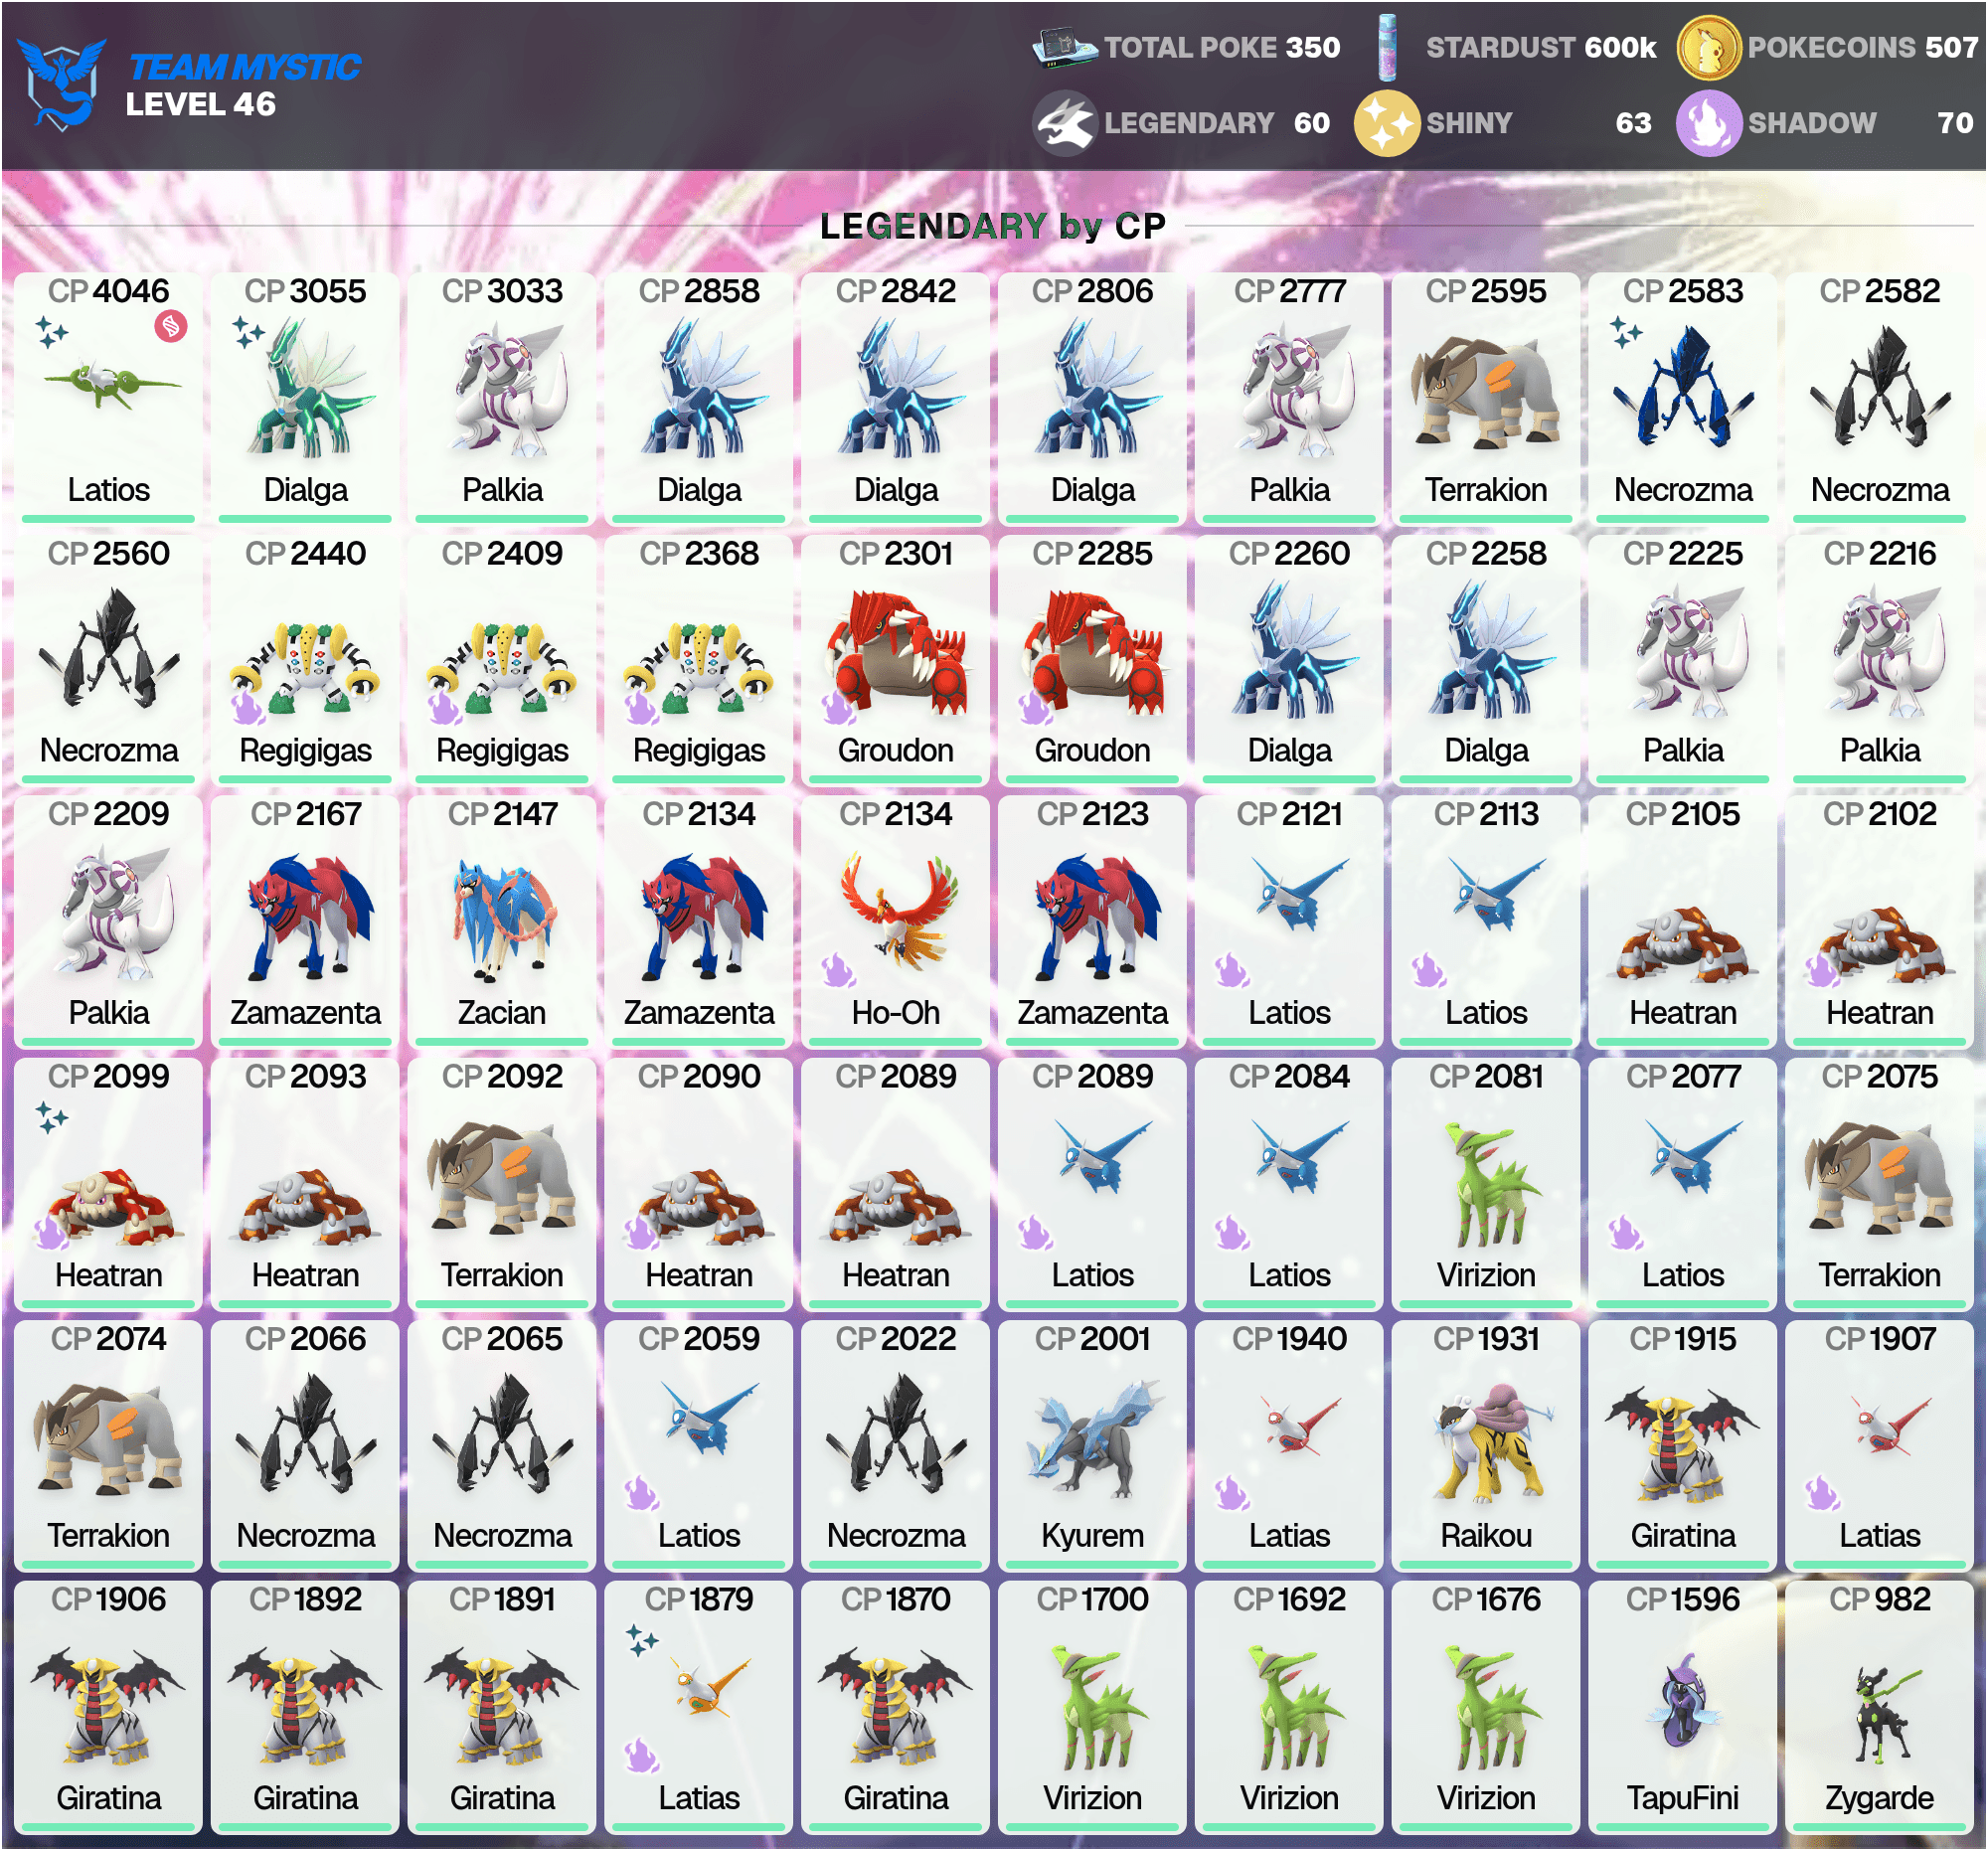Click the 'CP 2260' value
1988x1849 pixels.
(1290, 553)
